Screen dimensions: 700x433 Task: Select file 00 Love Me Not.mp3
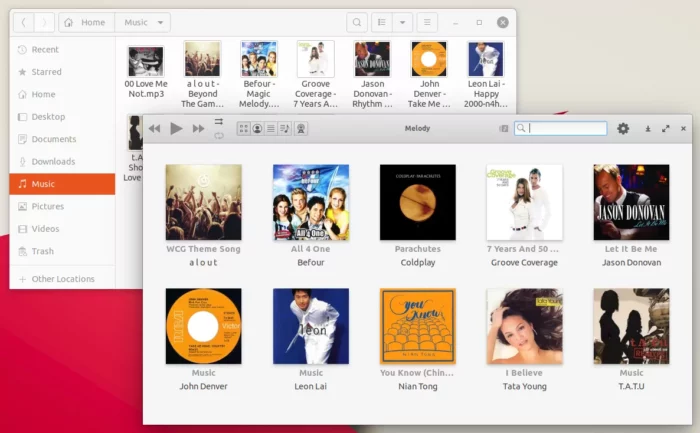click(x=146, y=71)
